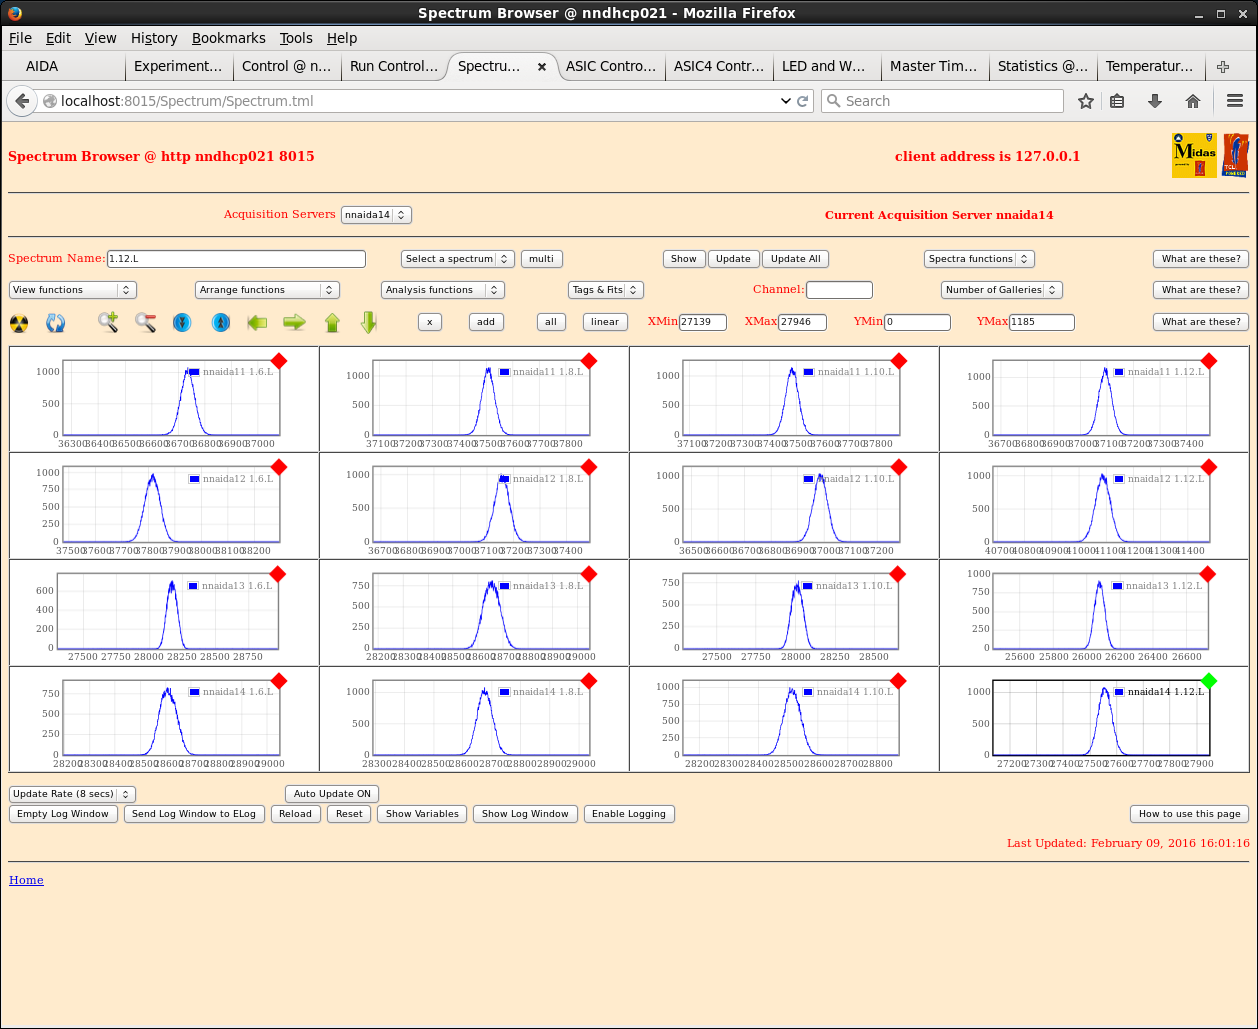
Task: Click the Update All button
Action: point(795,259)
